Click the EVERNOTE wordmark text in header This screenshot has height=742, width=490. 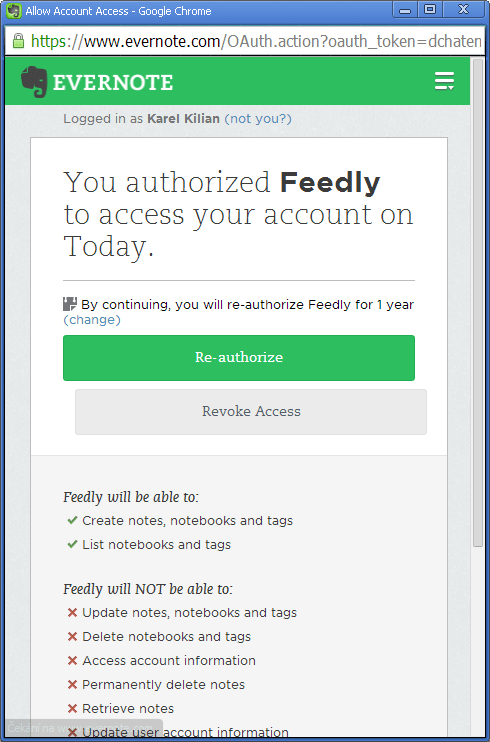click(113, 82)
